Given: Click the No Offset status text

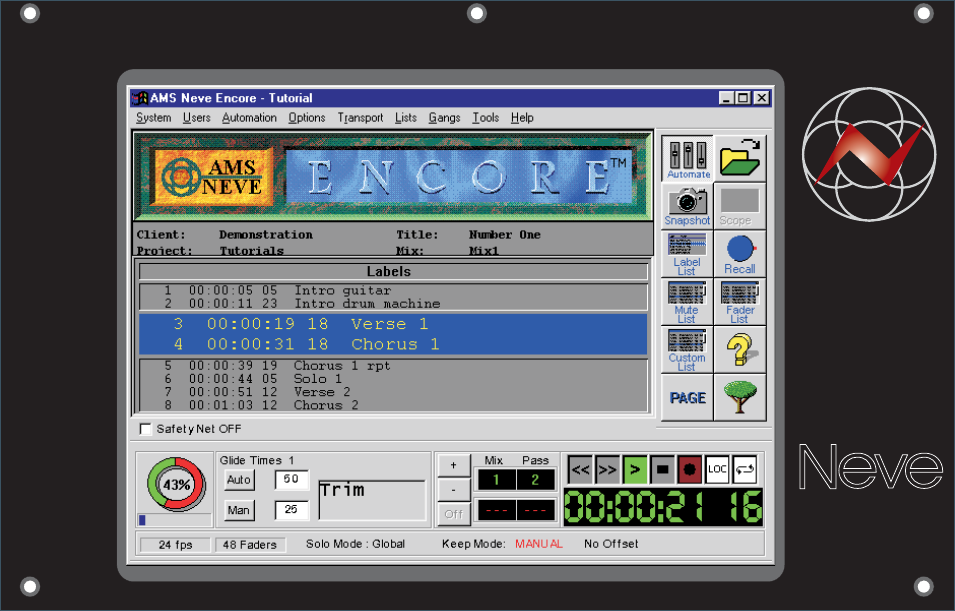Looking at the screenshot, I should tap(611, 544).
